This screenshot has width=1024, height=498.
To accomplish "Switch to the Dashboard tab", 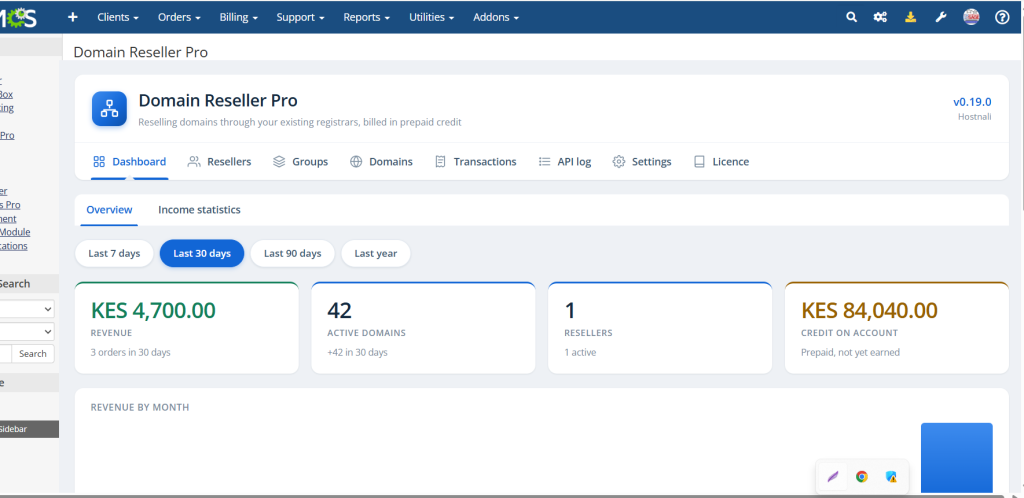I will (130, 161).
